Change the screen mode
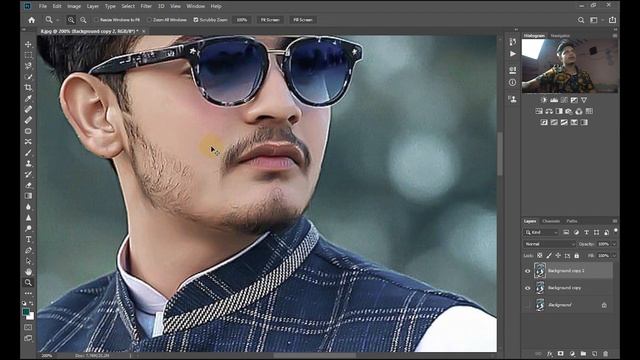This screenshot has width=640, height=360. tap(28, 338)
